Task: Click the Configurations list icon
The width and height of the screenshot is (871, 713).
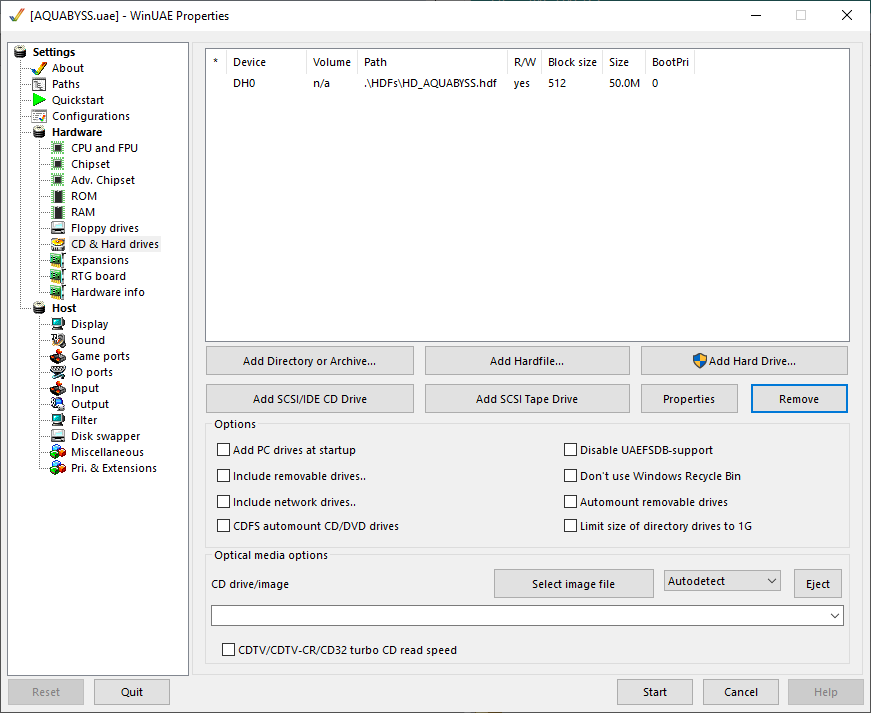Action: point(39,116)
